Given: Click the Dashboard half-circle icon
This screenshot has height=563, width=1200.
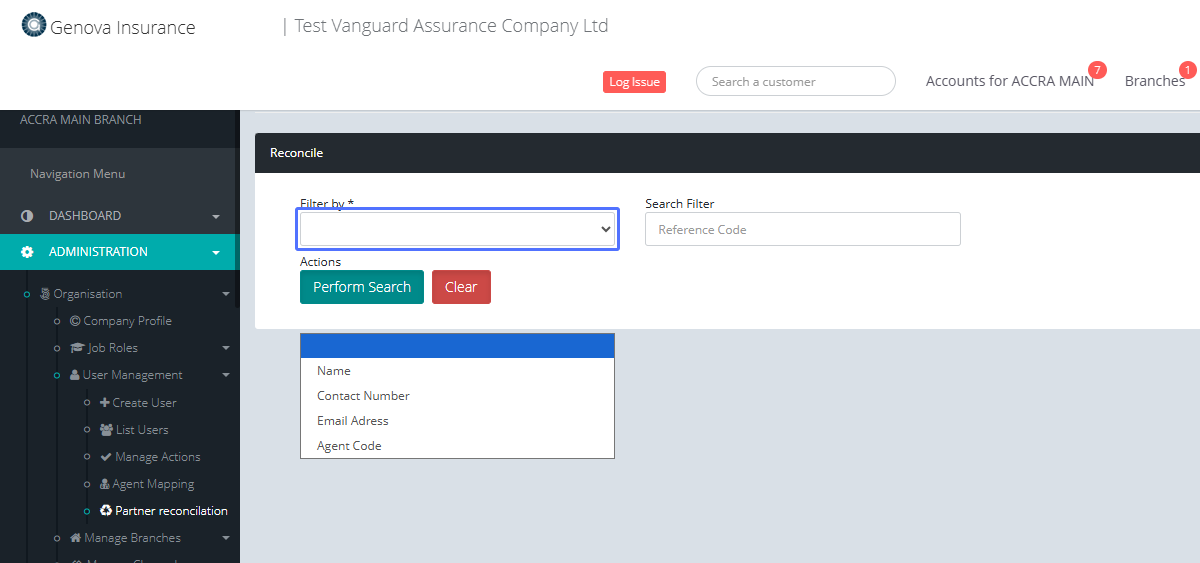Looking at the screenshot, I should coord(27,216).
